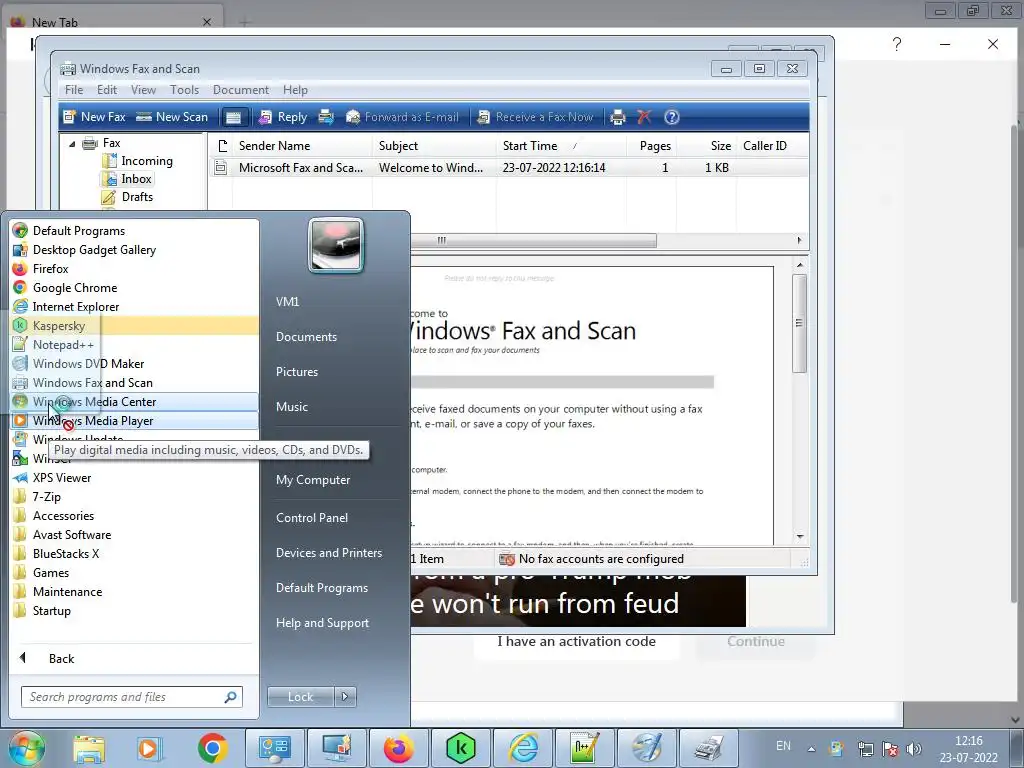
Task: Expand the Startup folder
Action: (134, 611)
